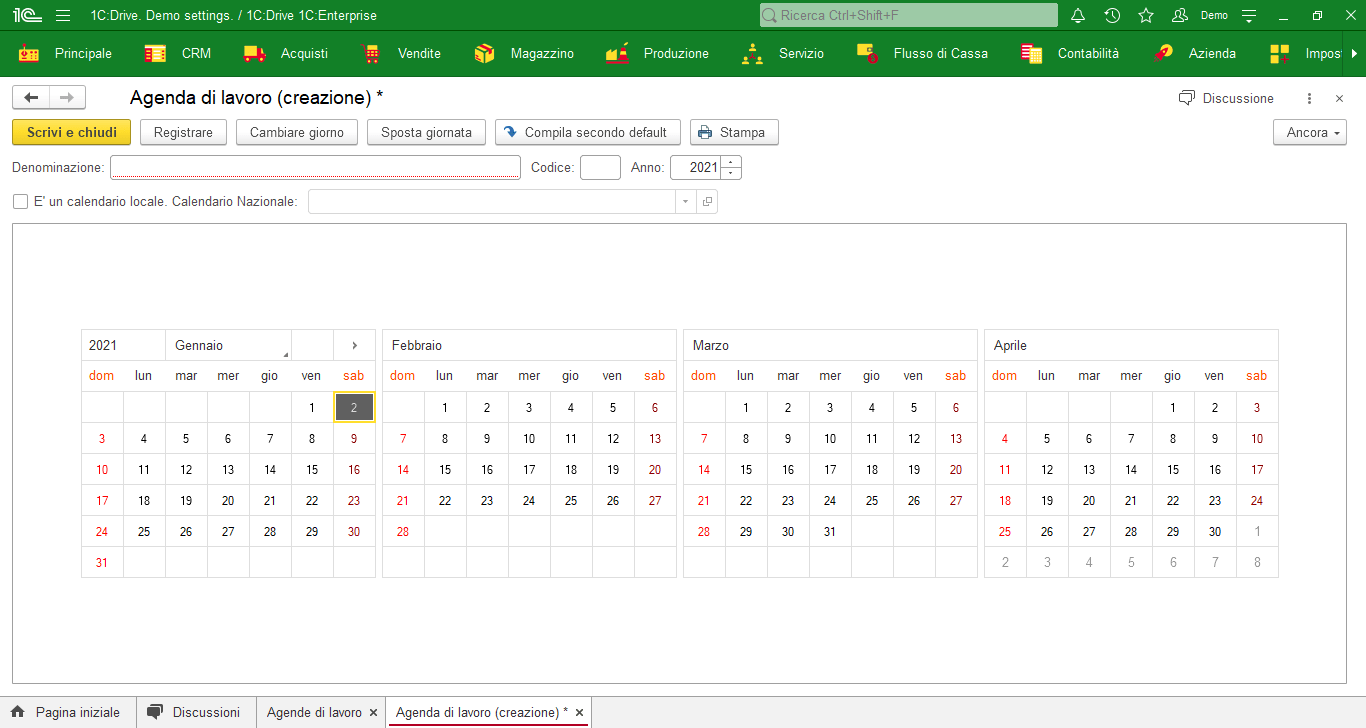Select day 31 in Marzo
Viewport: 1366px width, 728px height.
[830, 531]
